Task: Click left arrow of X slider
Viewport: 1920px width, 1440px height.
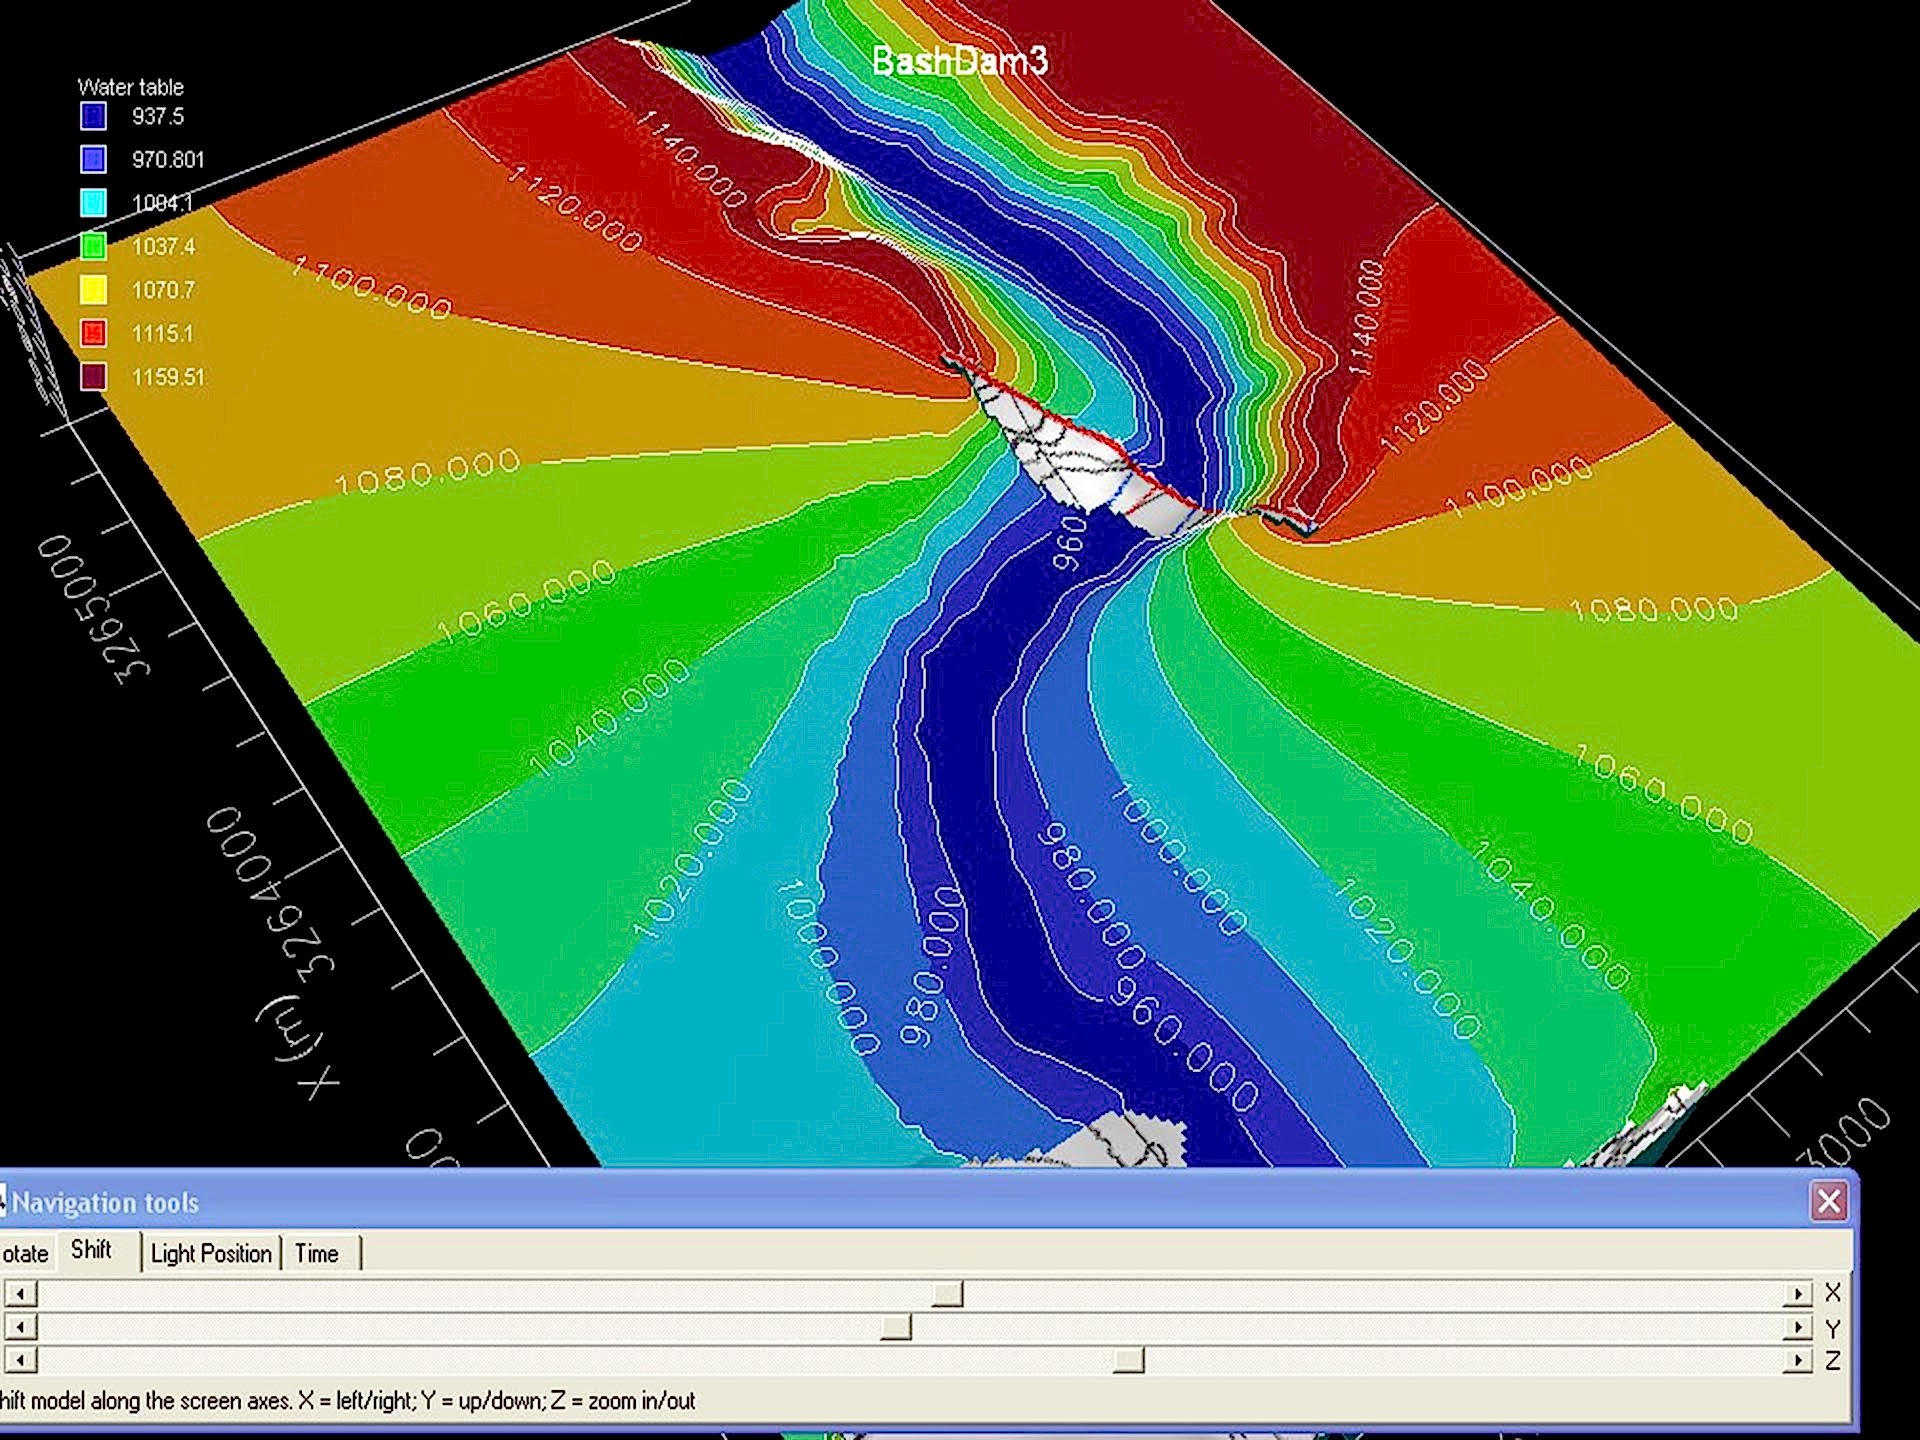Action: click(x=21, y=1294)
